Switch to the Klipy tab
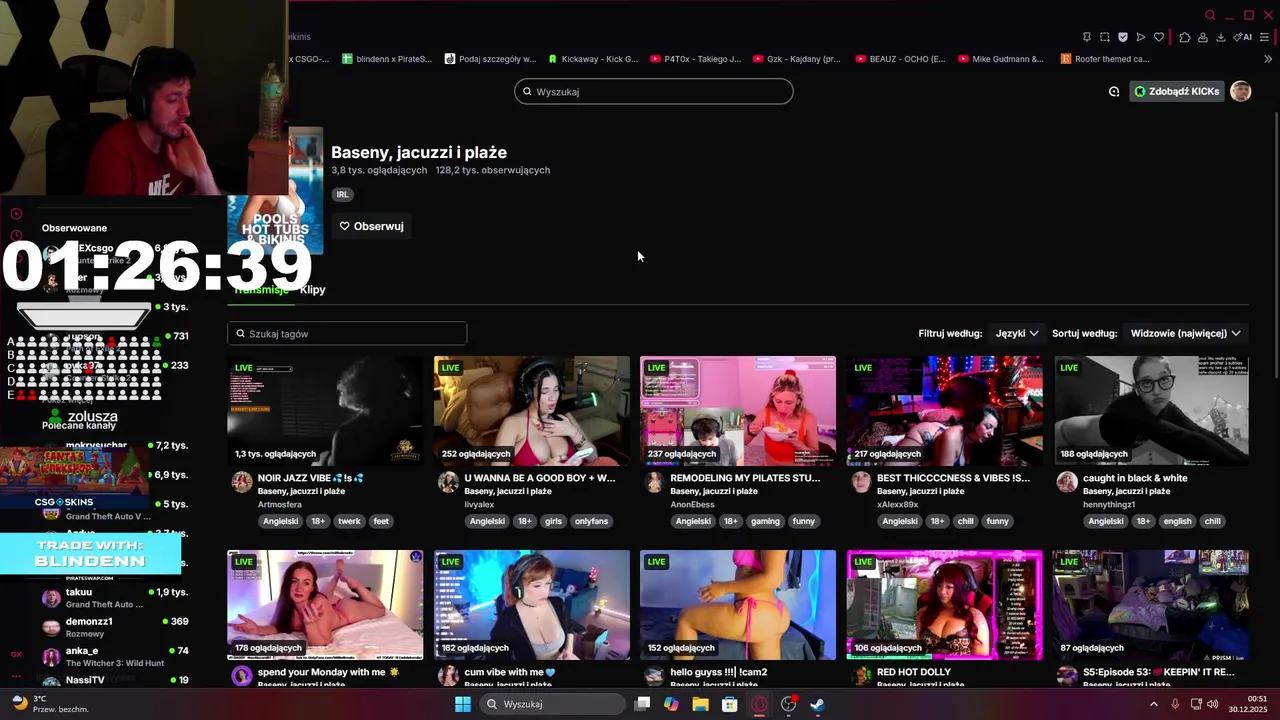 (313, 290)
